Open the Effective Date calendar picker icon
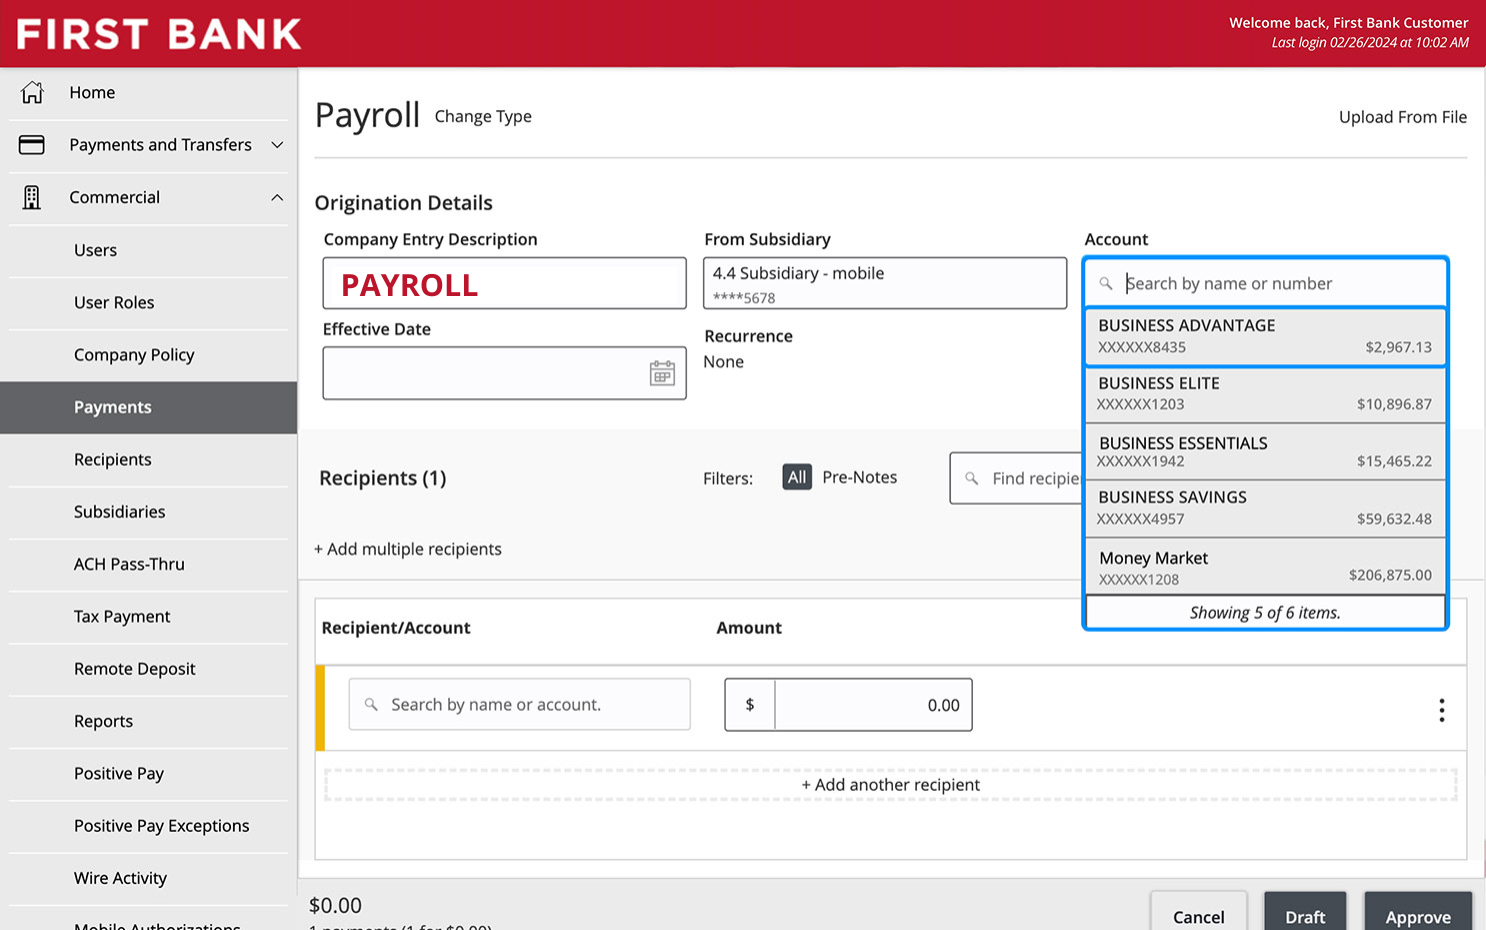 662,373
